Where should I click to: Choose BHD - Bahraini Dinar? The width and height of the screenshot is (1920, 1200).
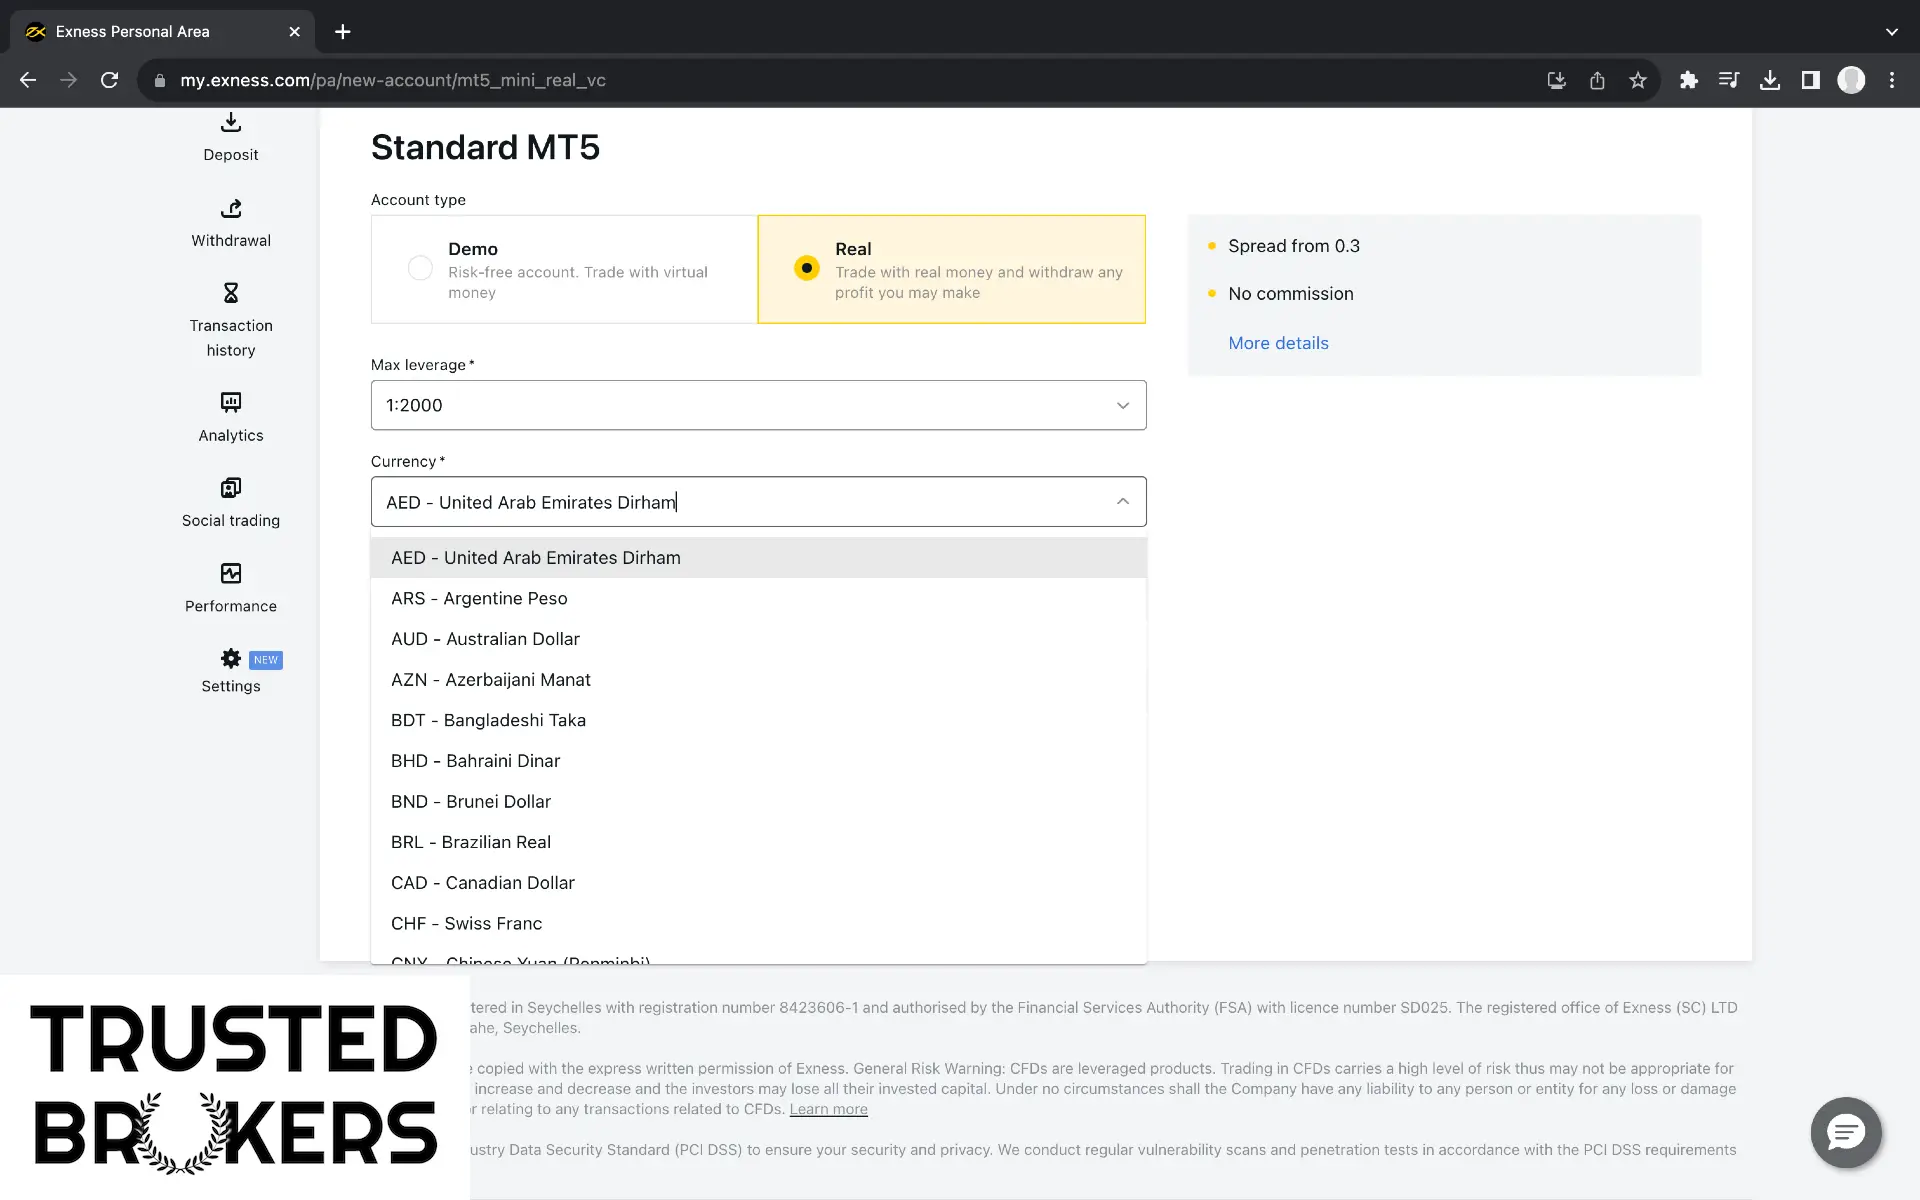tap(758, 761)
